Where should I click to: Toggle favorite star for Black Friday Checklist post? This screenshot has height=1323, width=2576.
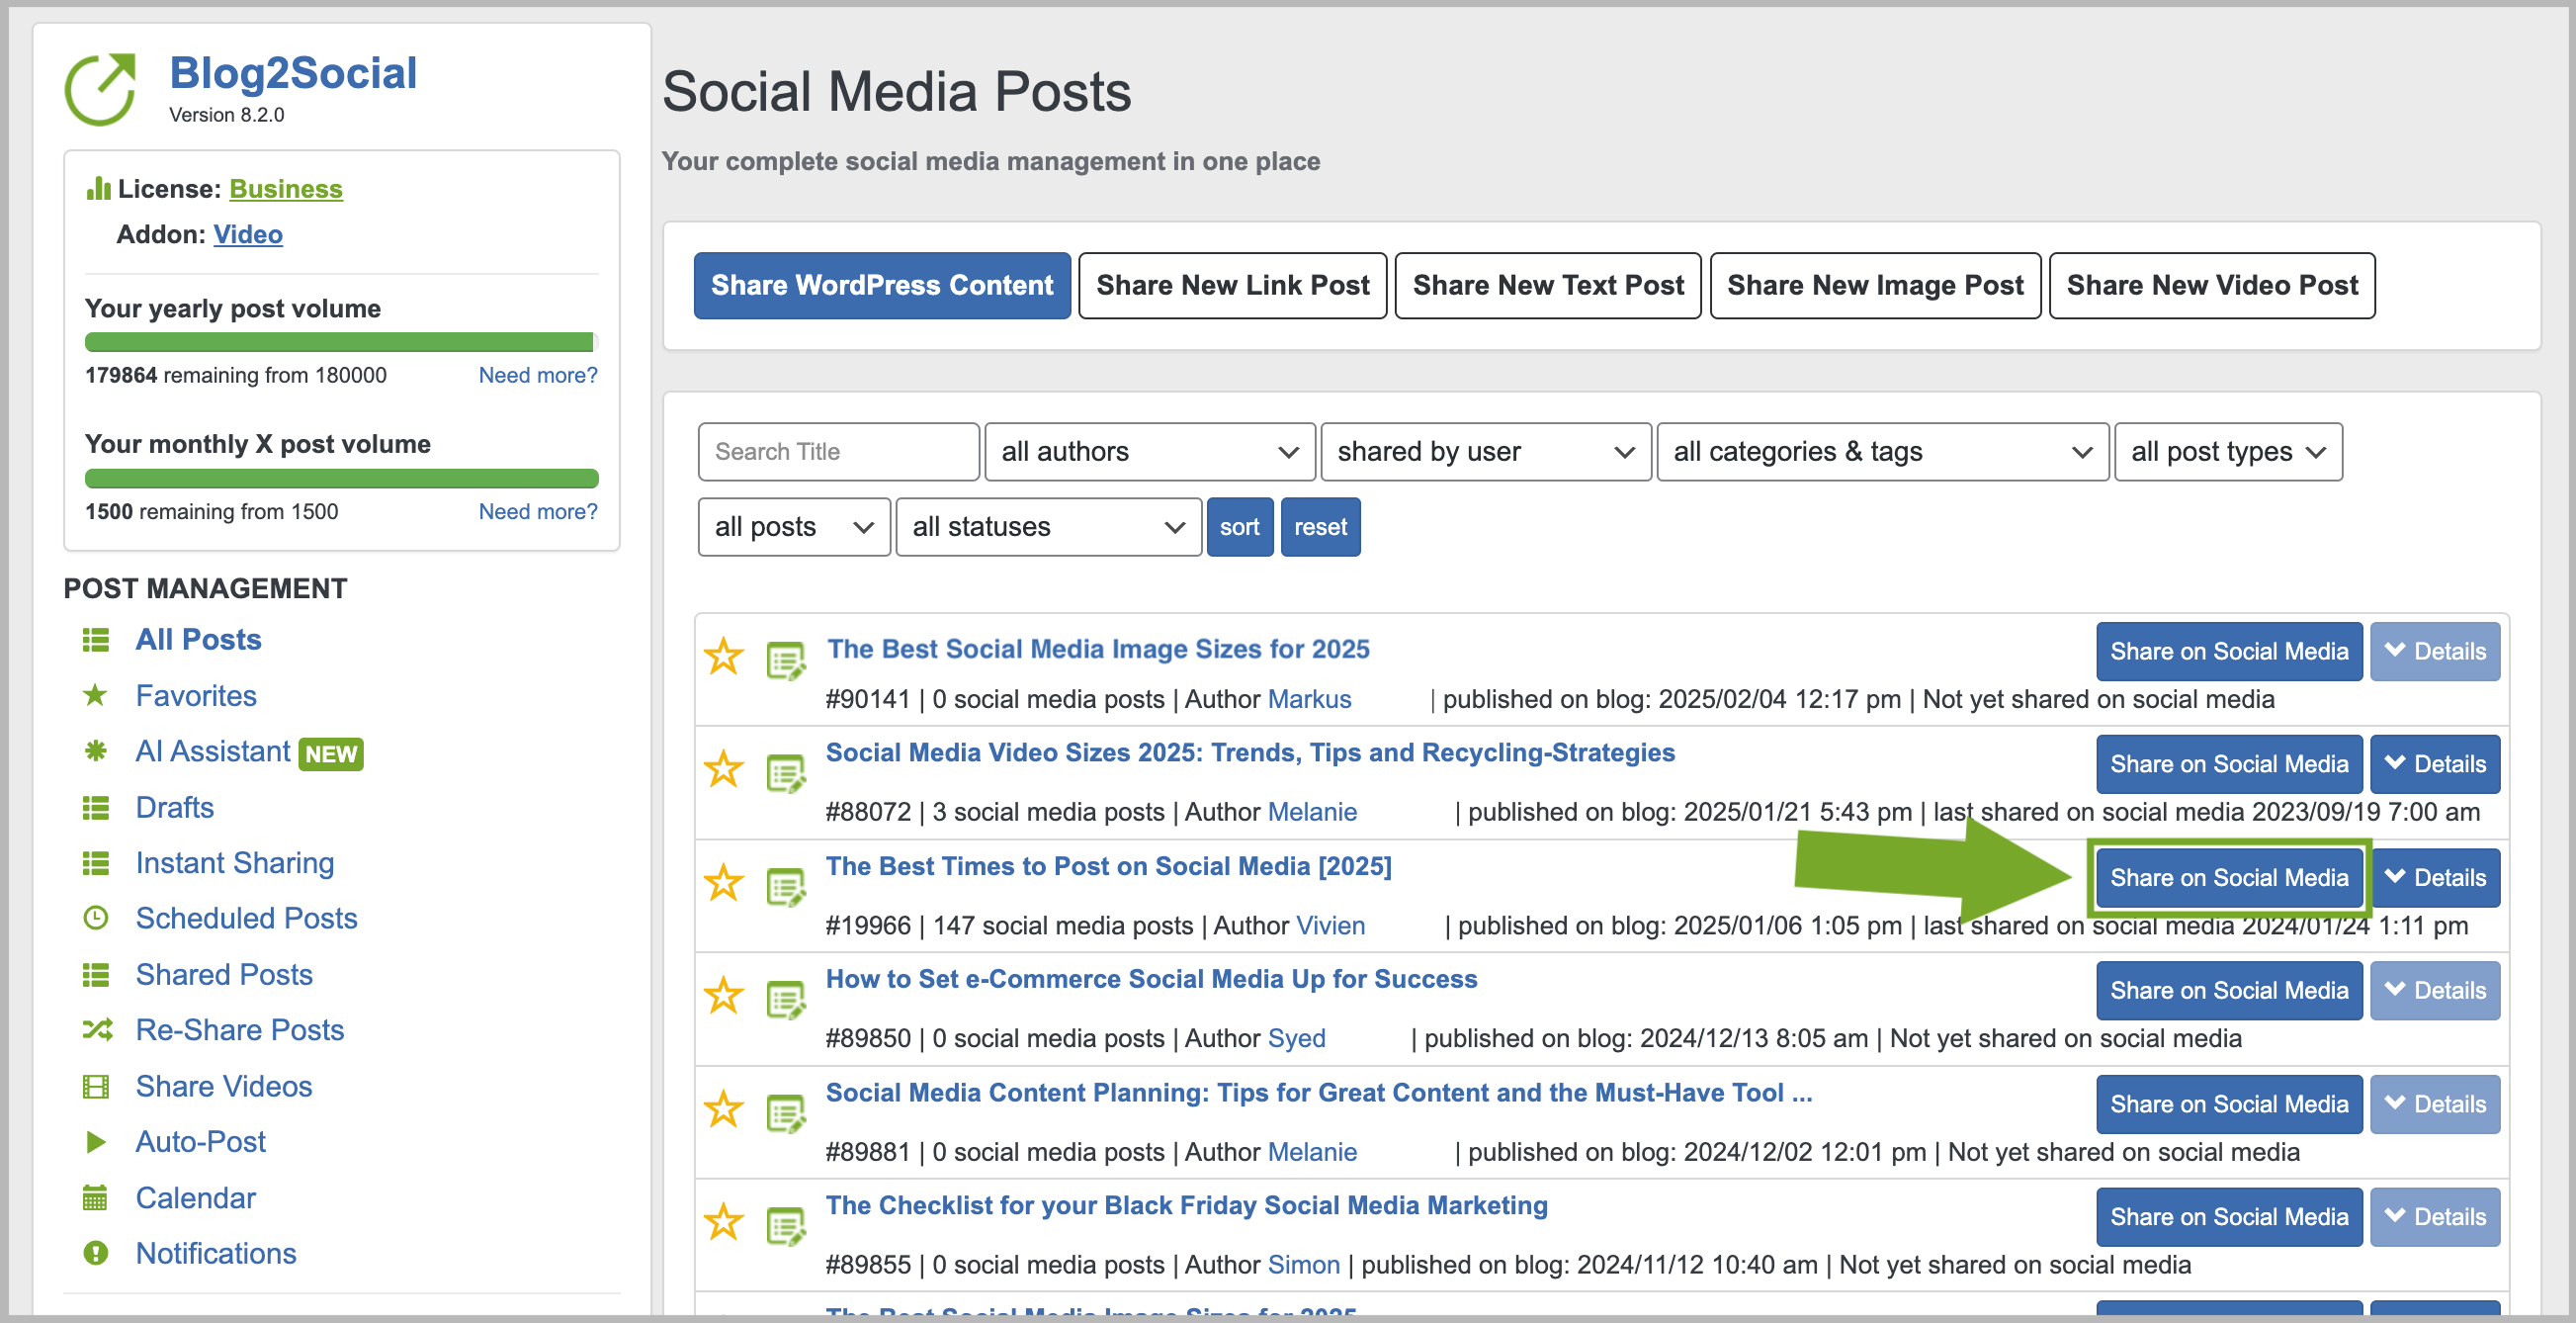723,1222
